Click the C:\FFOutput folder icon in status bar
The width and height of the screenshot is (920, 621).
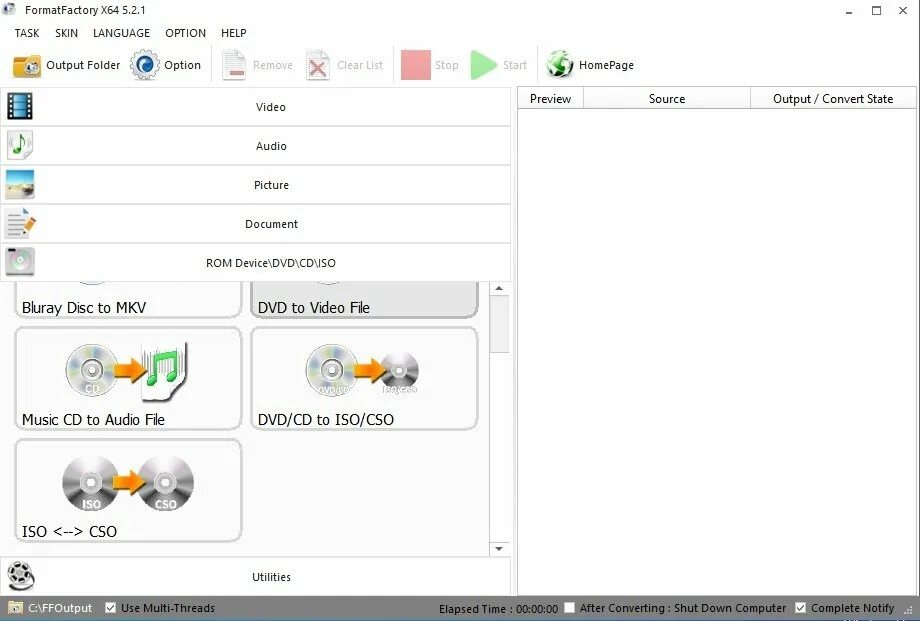pos(16,608)
